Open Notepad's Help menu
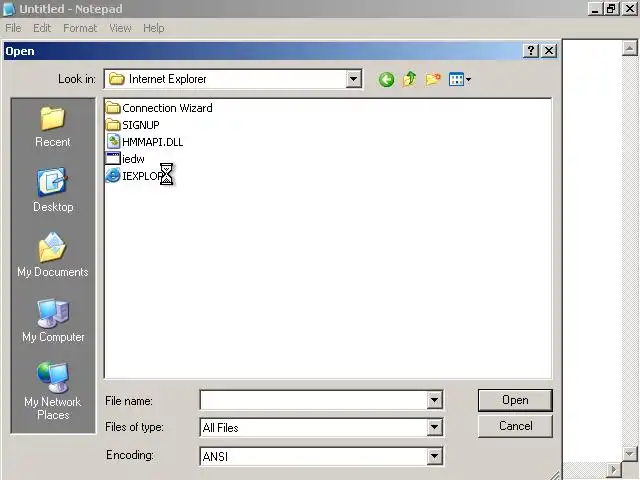640x480 pixels. 153,28
